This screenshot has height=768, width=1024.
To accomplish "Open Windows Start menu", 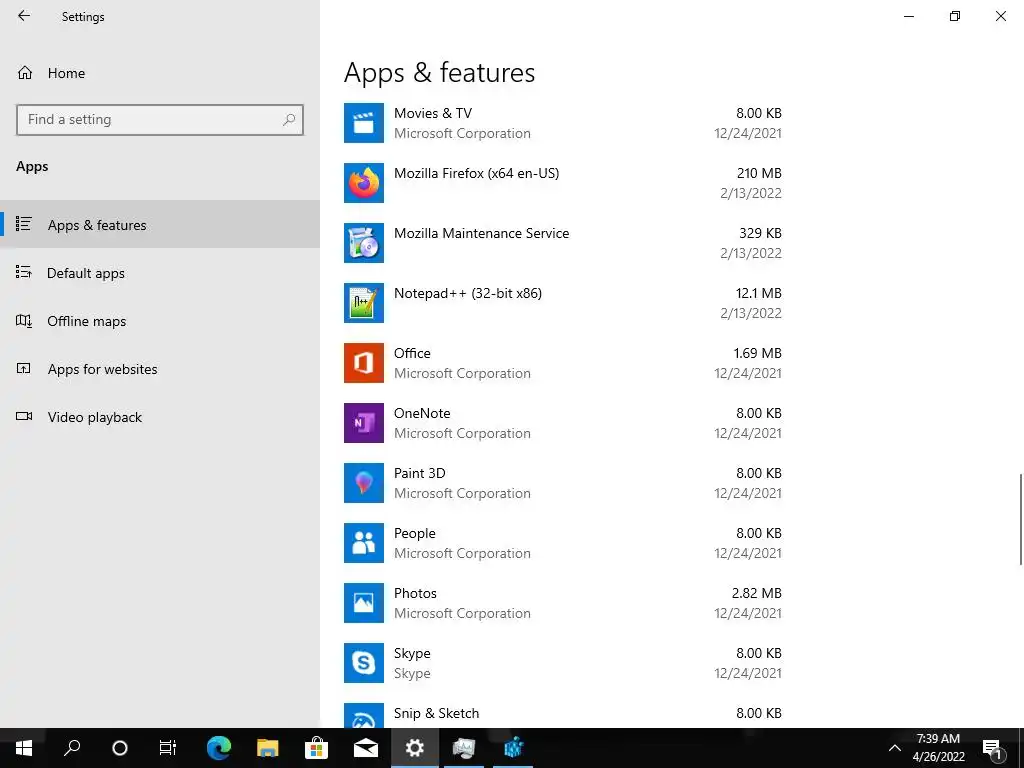I will (x=24, y=748).
